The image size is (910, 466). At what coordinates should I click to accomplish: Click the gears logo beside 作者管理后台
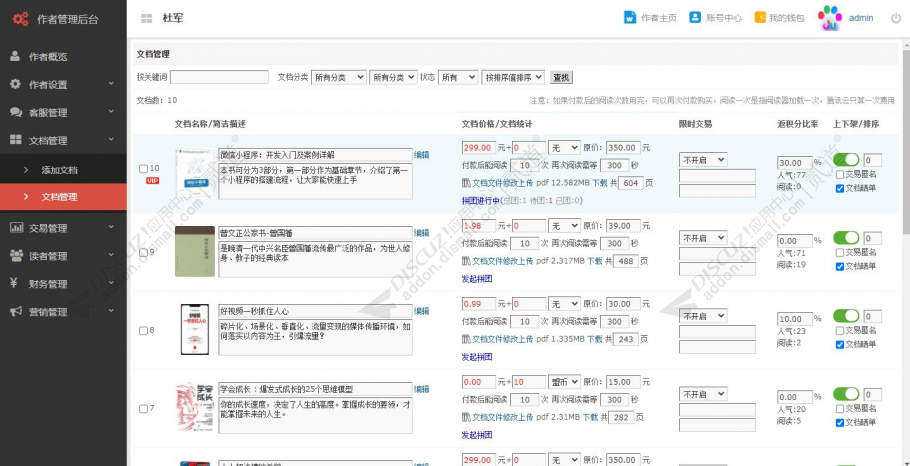tap(21, 19)
